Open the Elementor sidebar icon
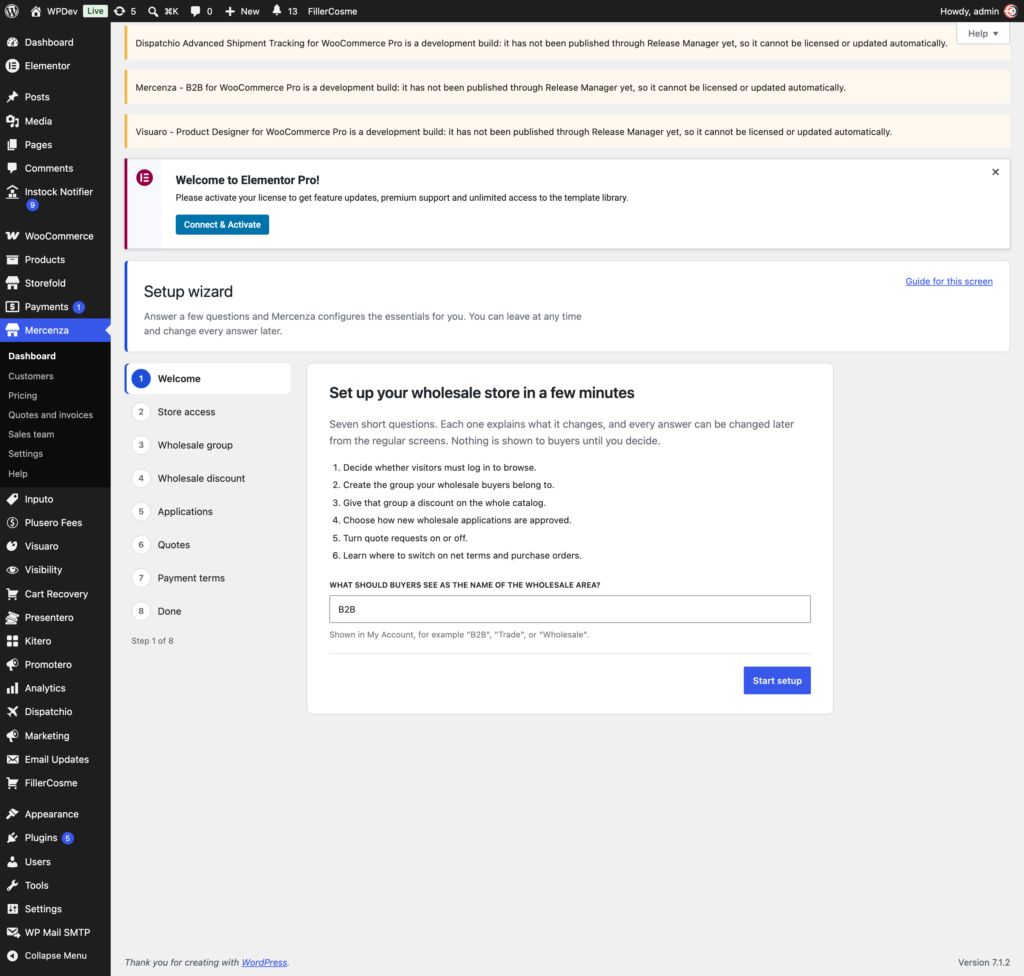 pos(12,66)
